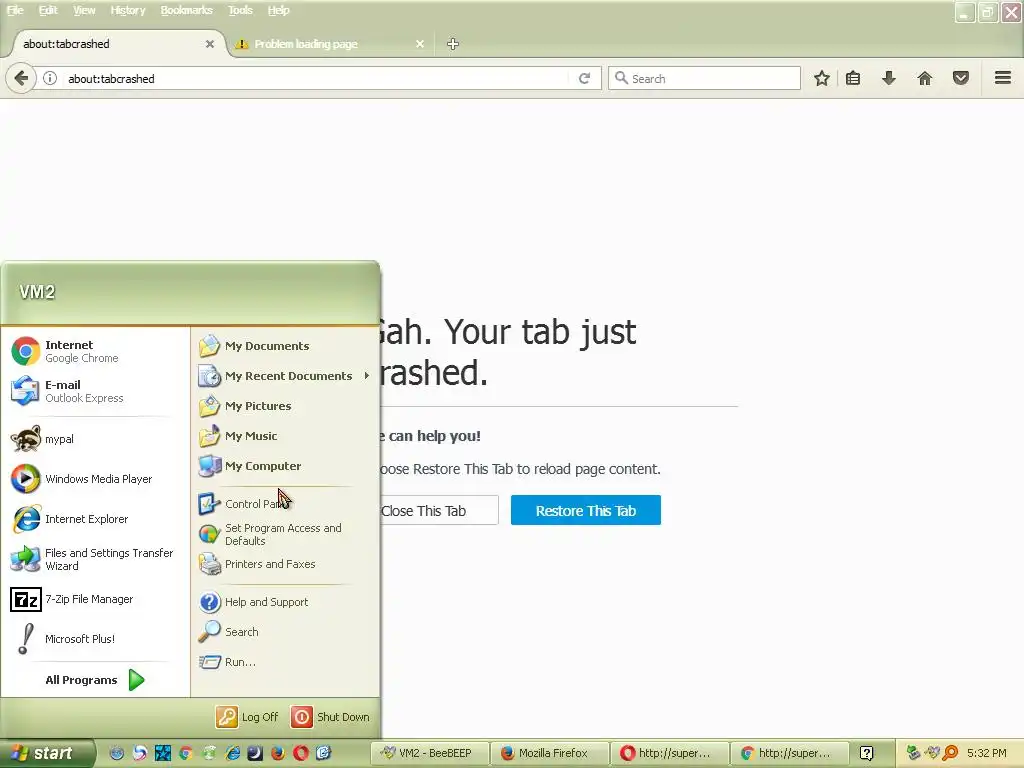Viewport: 1024px width, 768px height.
Task: Open the Firefox hamburger menu
Action: click(1003, 78)
